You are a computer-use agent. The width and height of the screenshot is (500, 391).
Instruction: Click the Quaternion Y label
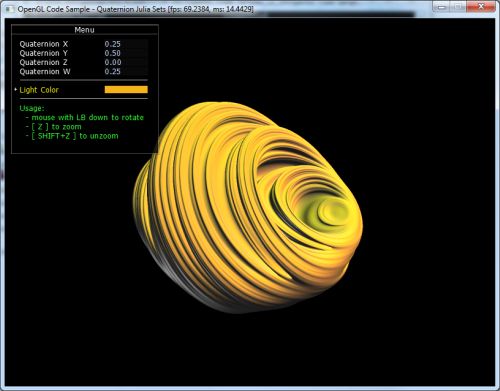point(44,53)
